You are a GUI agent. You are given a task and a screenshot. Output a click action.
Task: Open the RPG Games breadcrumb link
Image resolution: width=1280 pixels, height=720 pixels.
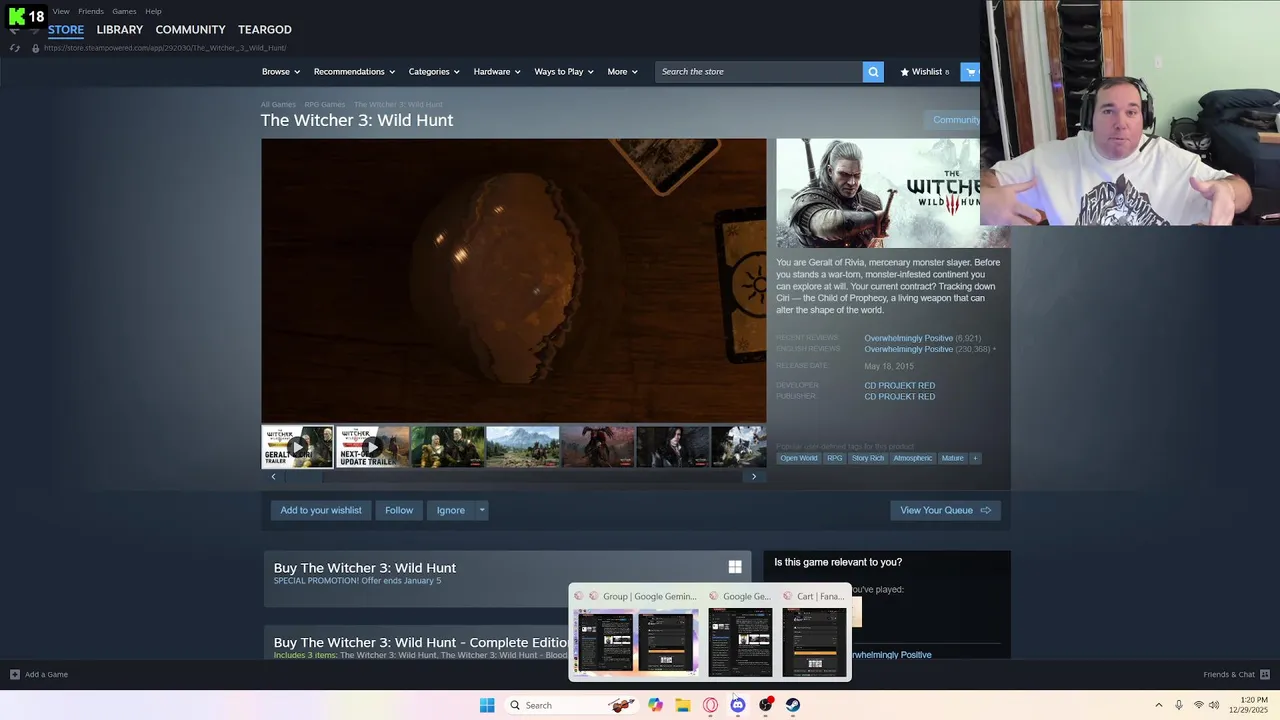(x=325, y=104)
